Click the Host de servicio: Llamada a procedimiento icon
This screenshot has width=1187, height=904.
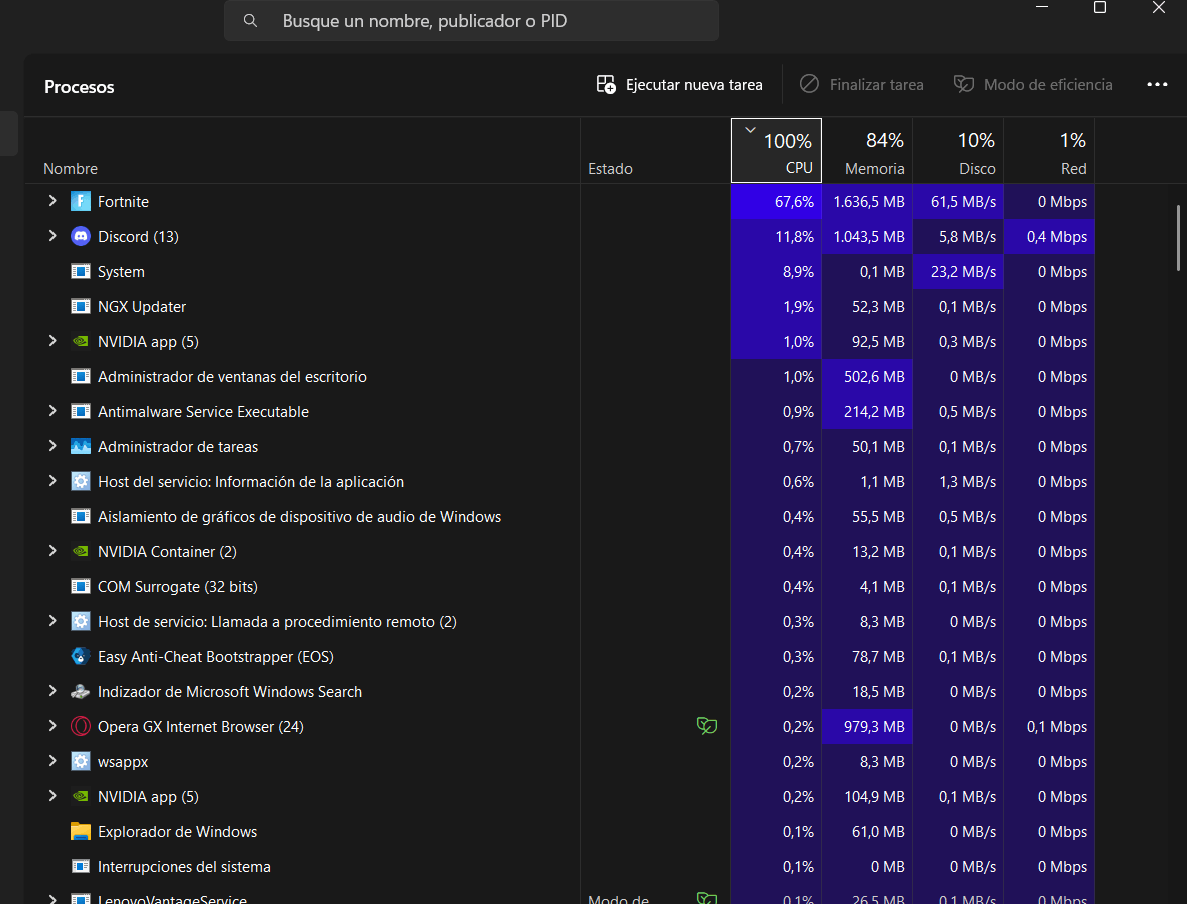point(80,621)
